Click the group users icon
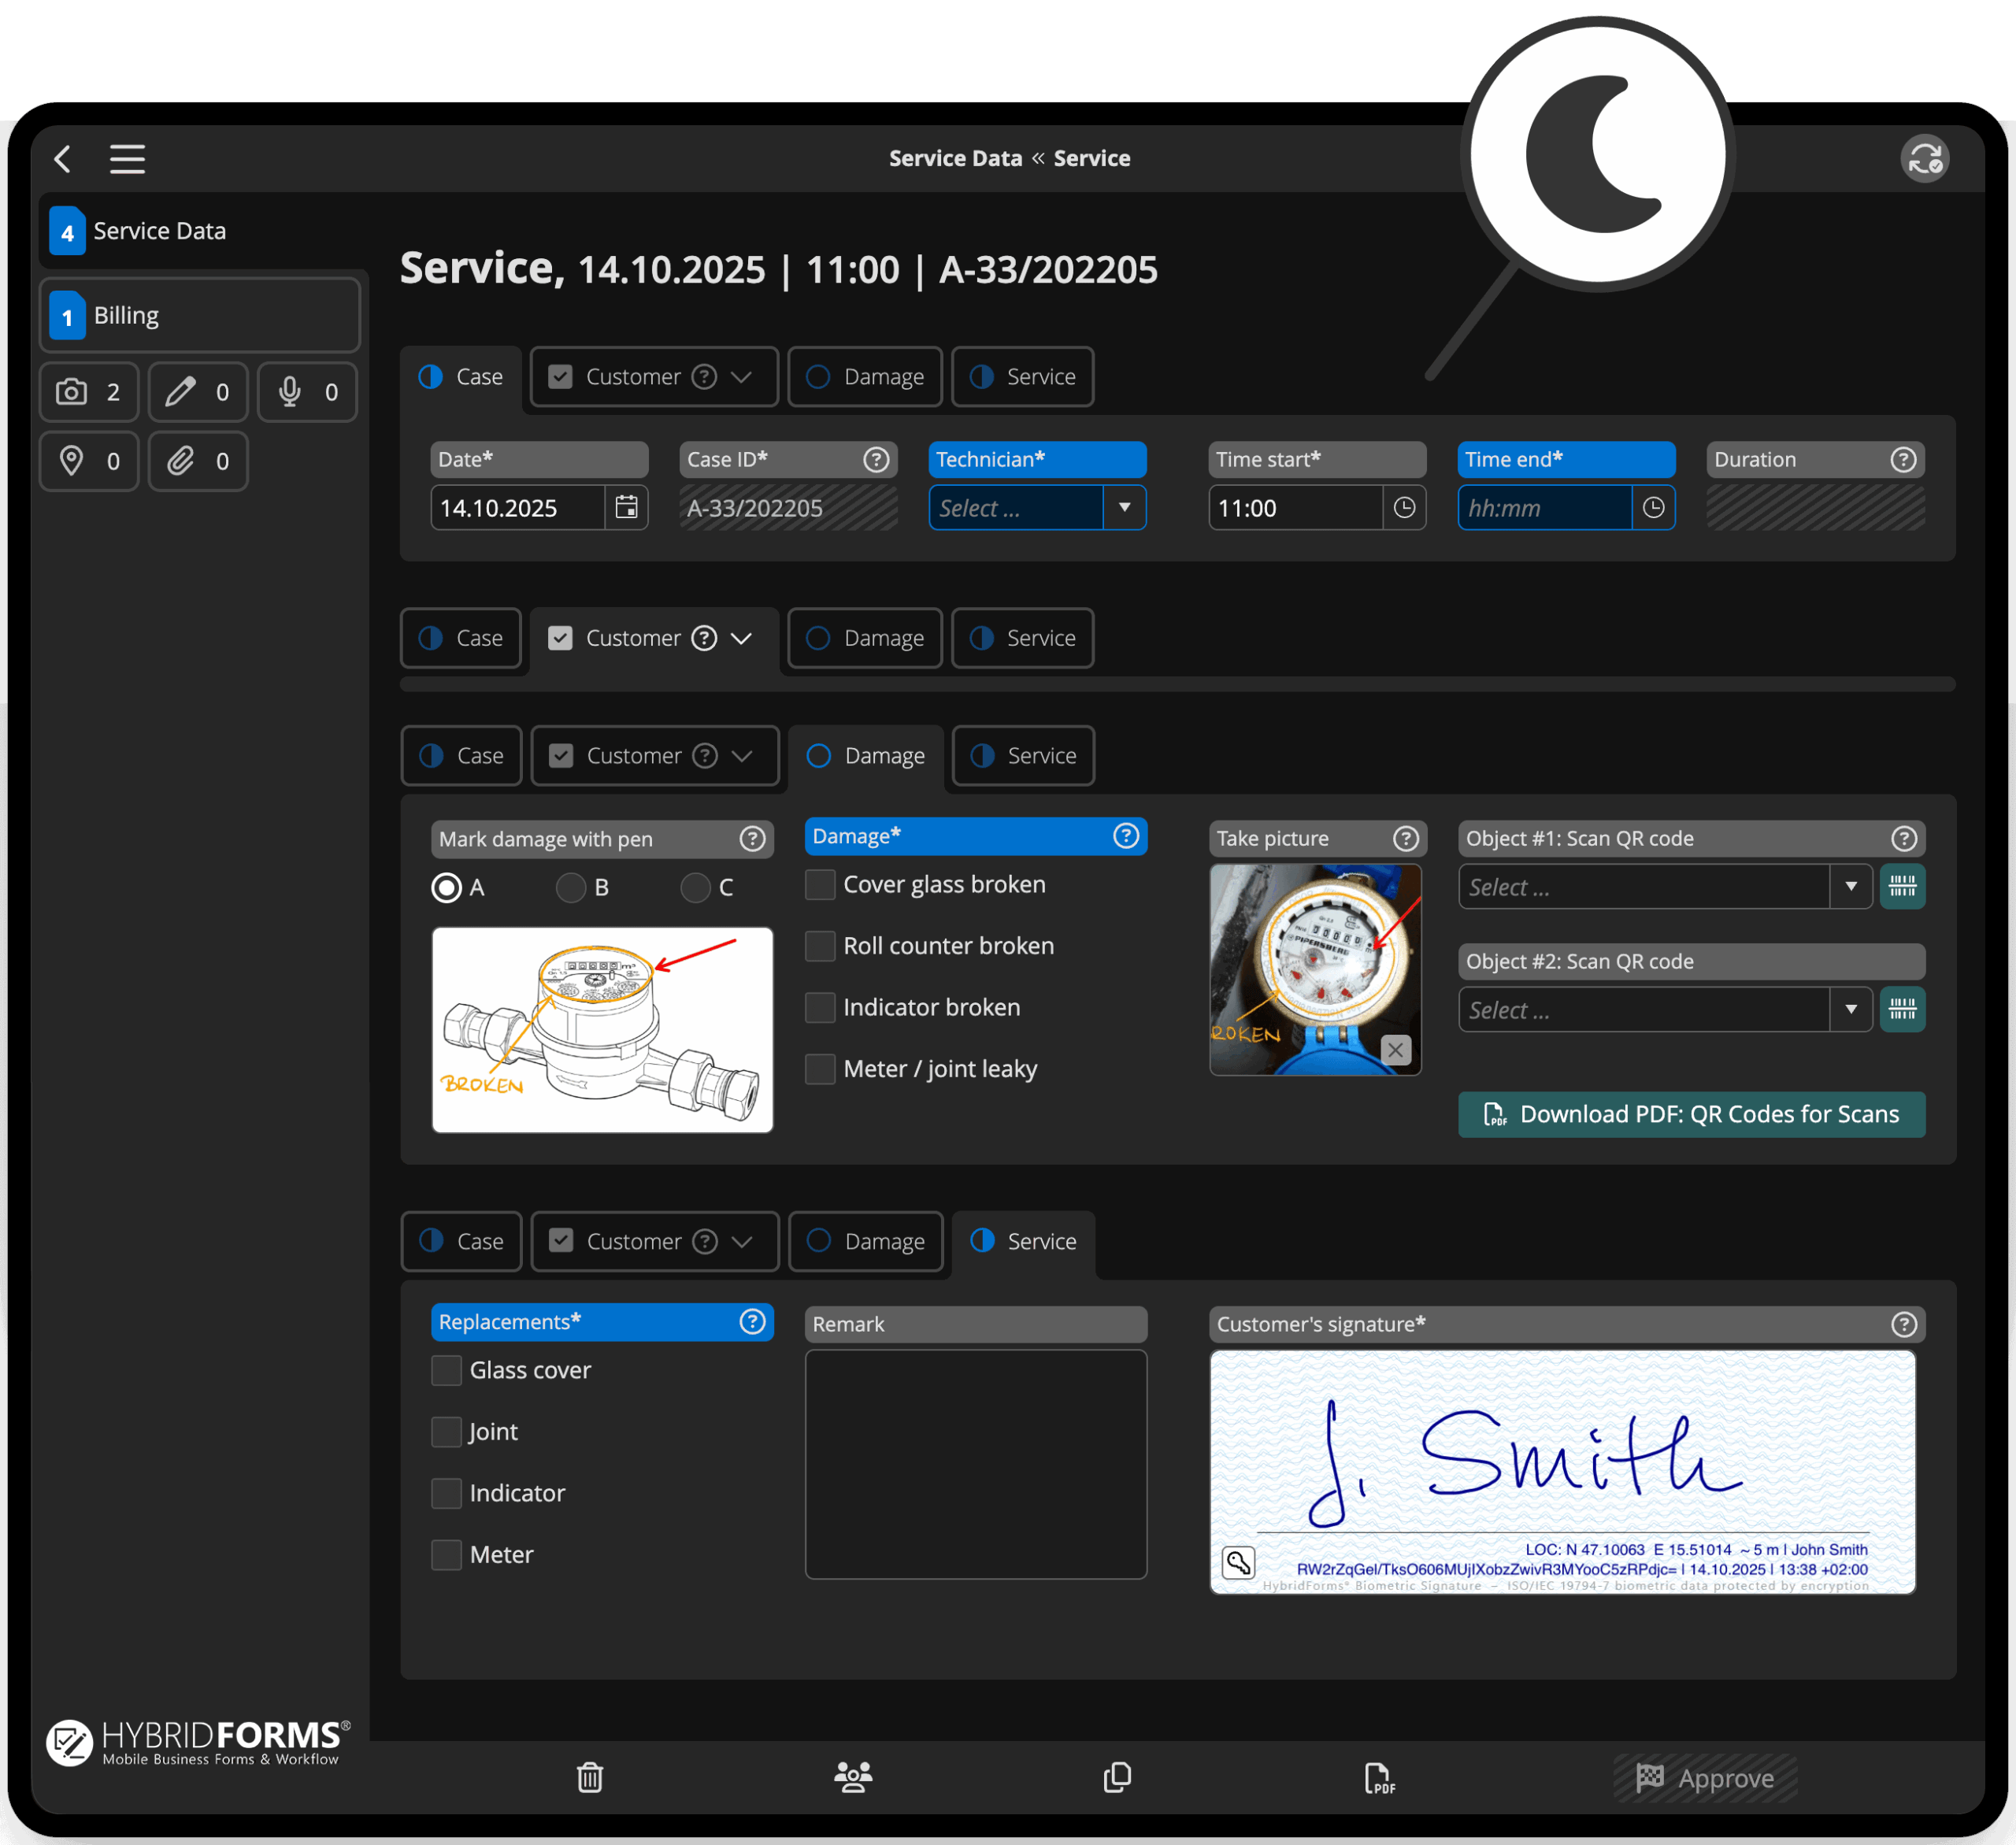The image size is (2016, 1845). tap(852, 1777)
